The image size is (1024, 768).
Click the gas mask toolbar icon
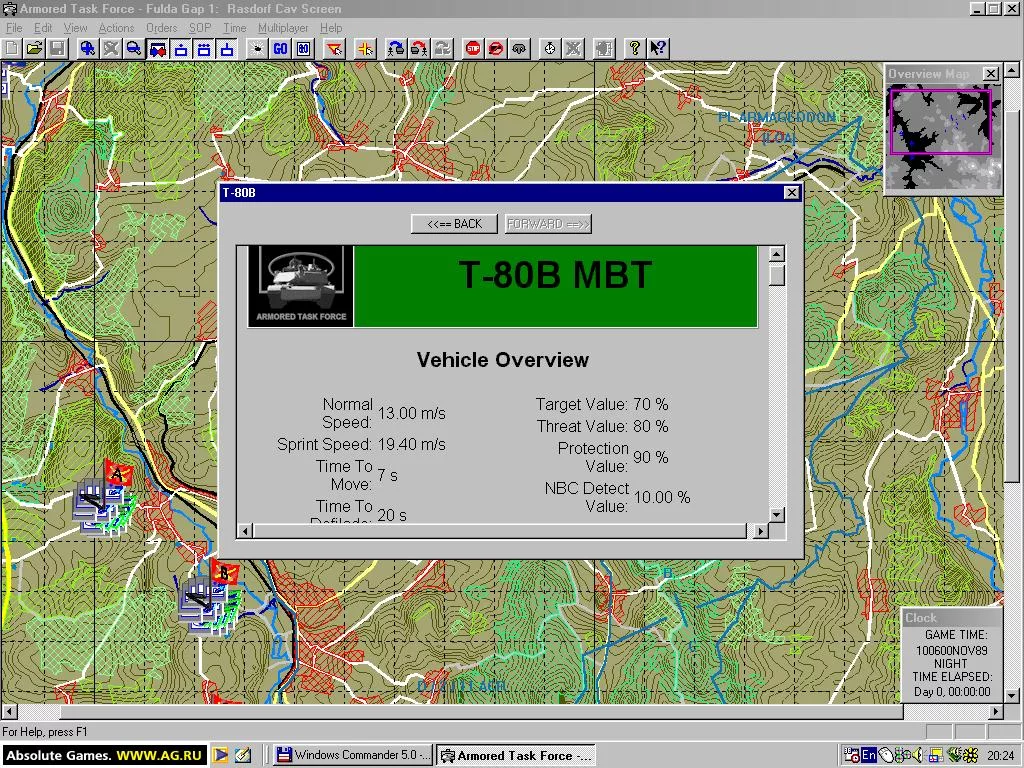pos(519,48)
